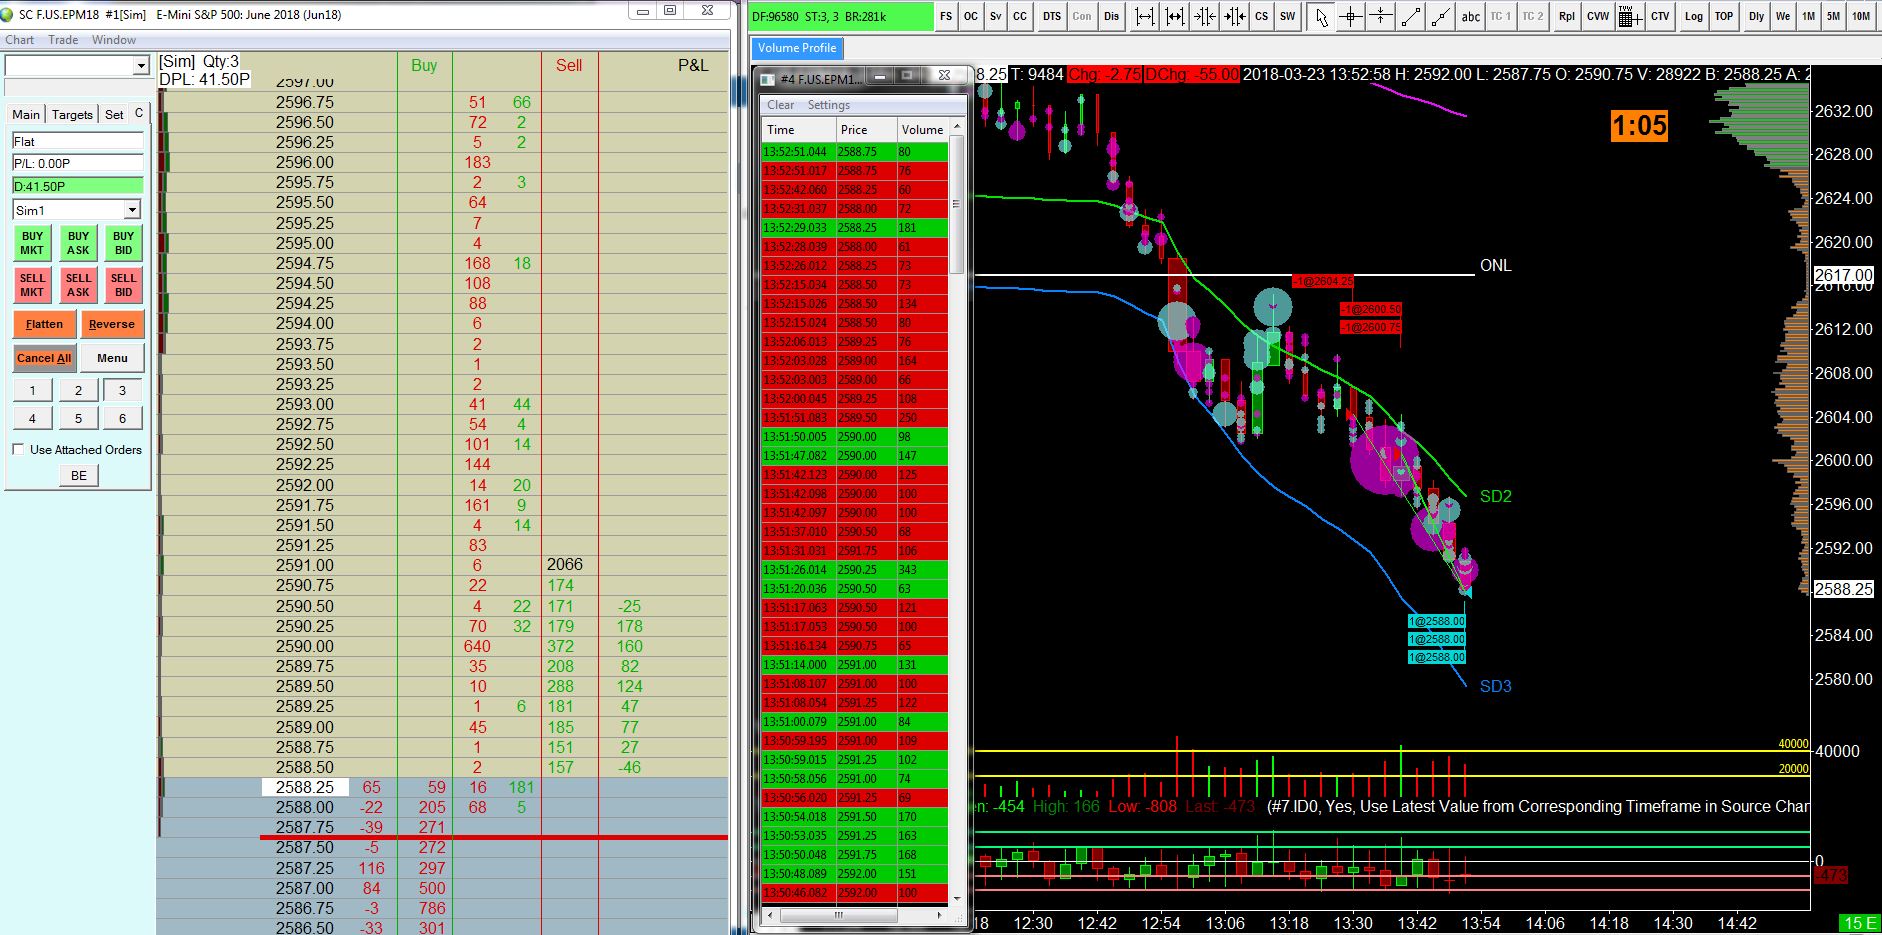Click the Flatten position button
Screen dimensions: 1882x935
[x=44, y=324]
